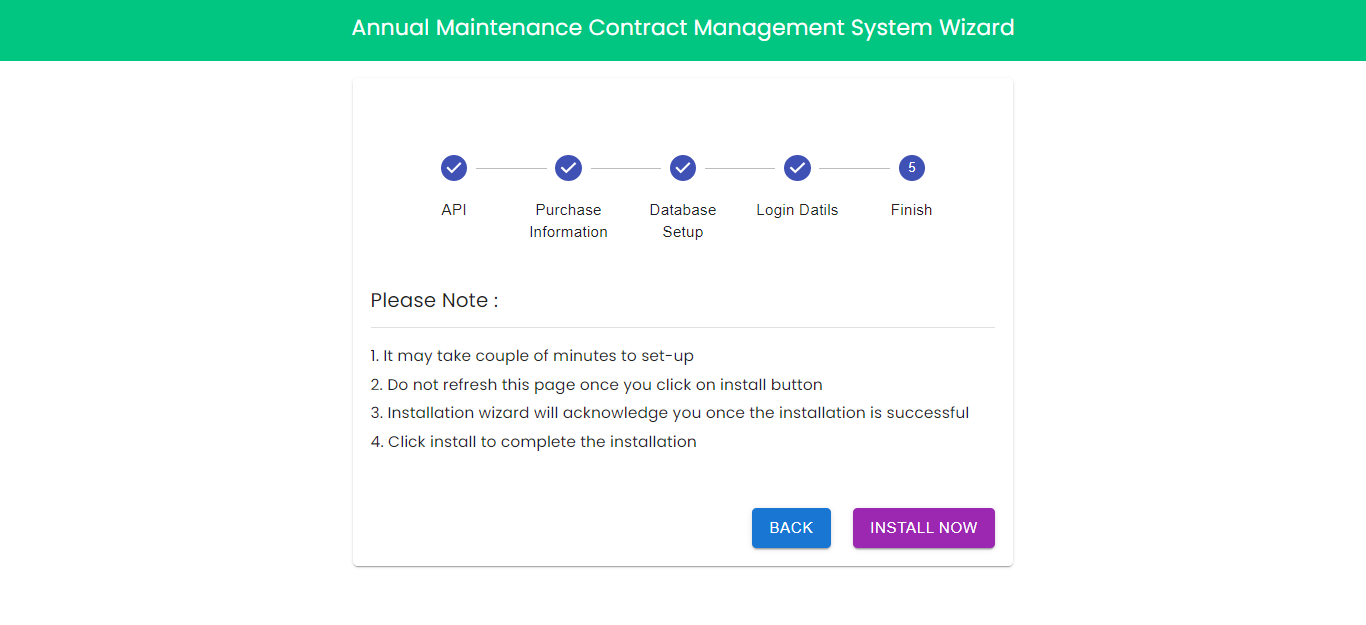Select the Finish step label

click(x=912, y=210)
